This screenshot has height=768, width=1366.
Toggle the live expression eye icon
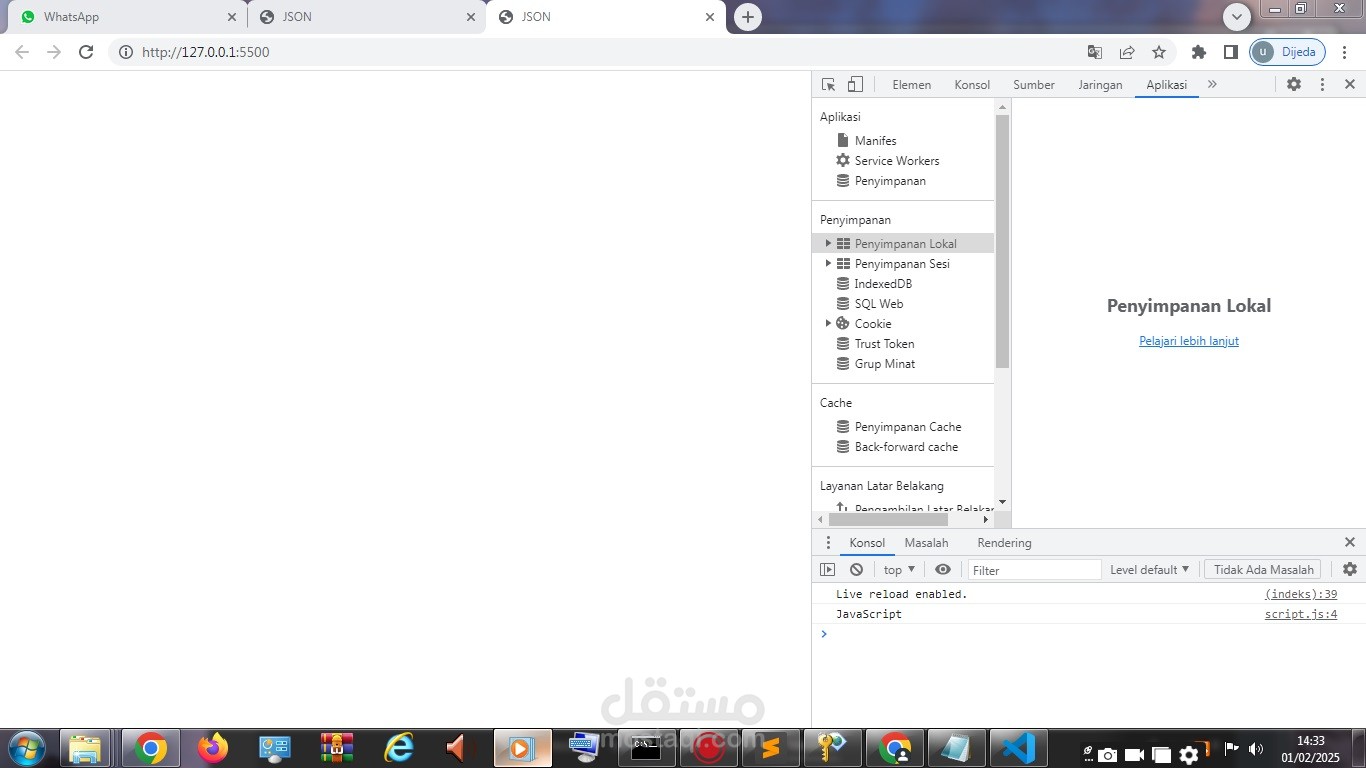coord(943,570)
